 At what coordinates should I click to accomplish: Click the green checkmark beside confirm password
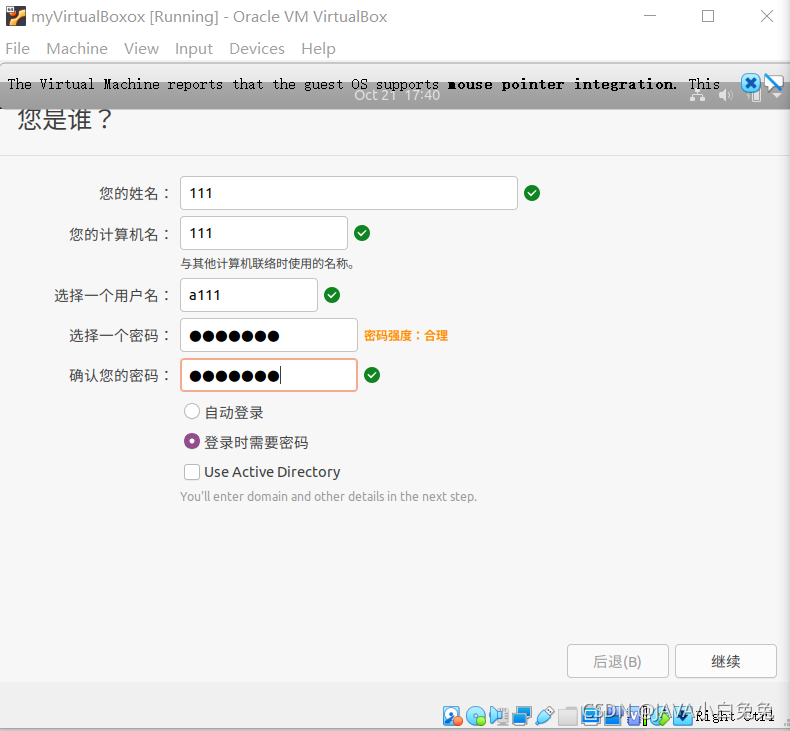[x=372, y=375]
